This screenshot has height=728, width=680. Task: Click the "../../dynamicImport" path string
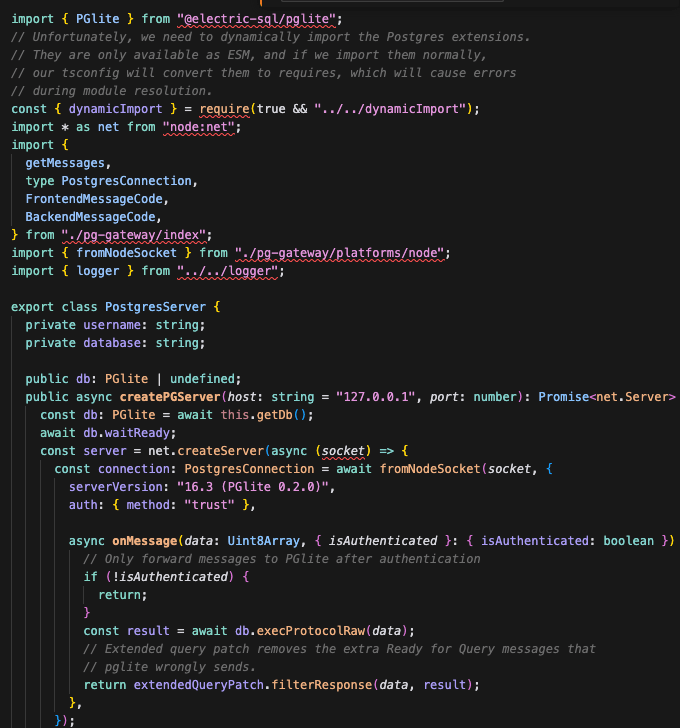(390, 109)
